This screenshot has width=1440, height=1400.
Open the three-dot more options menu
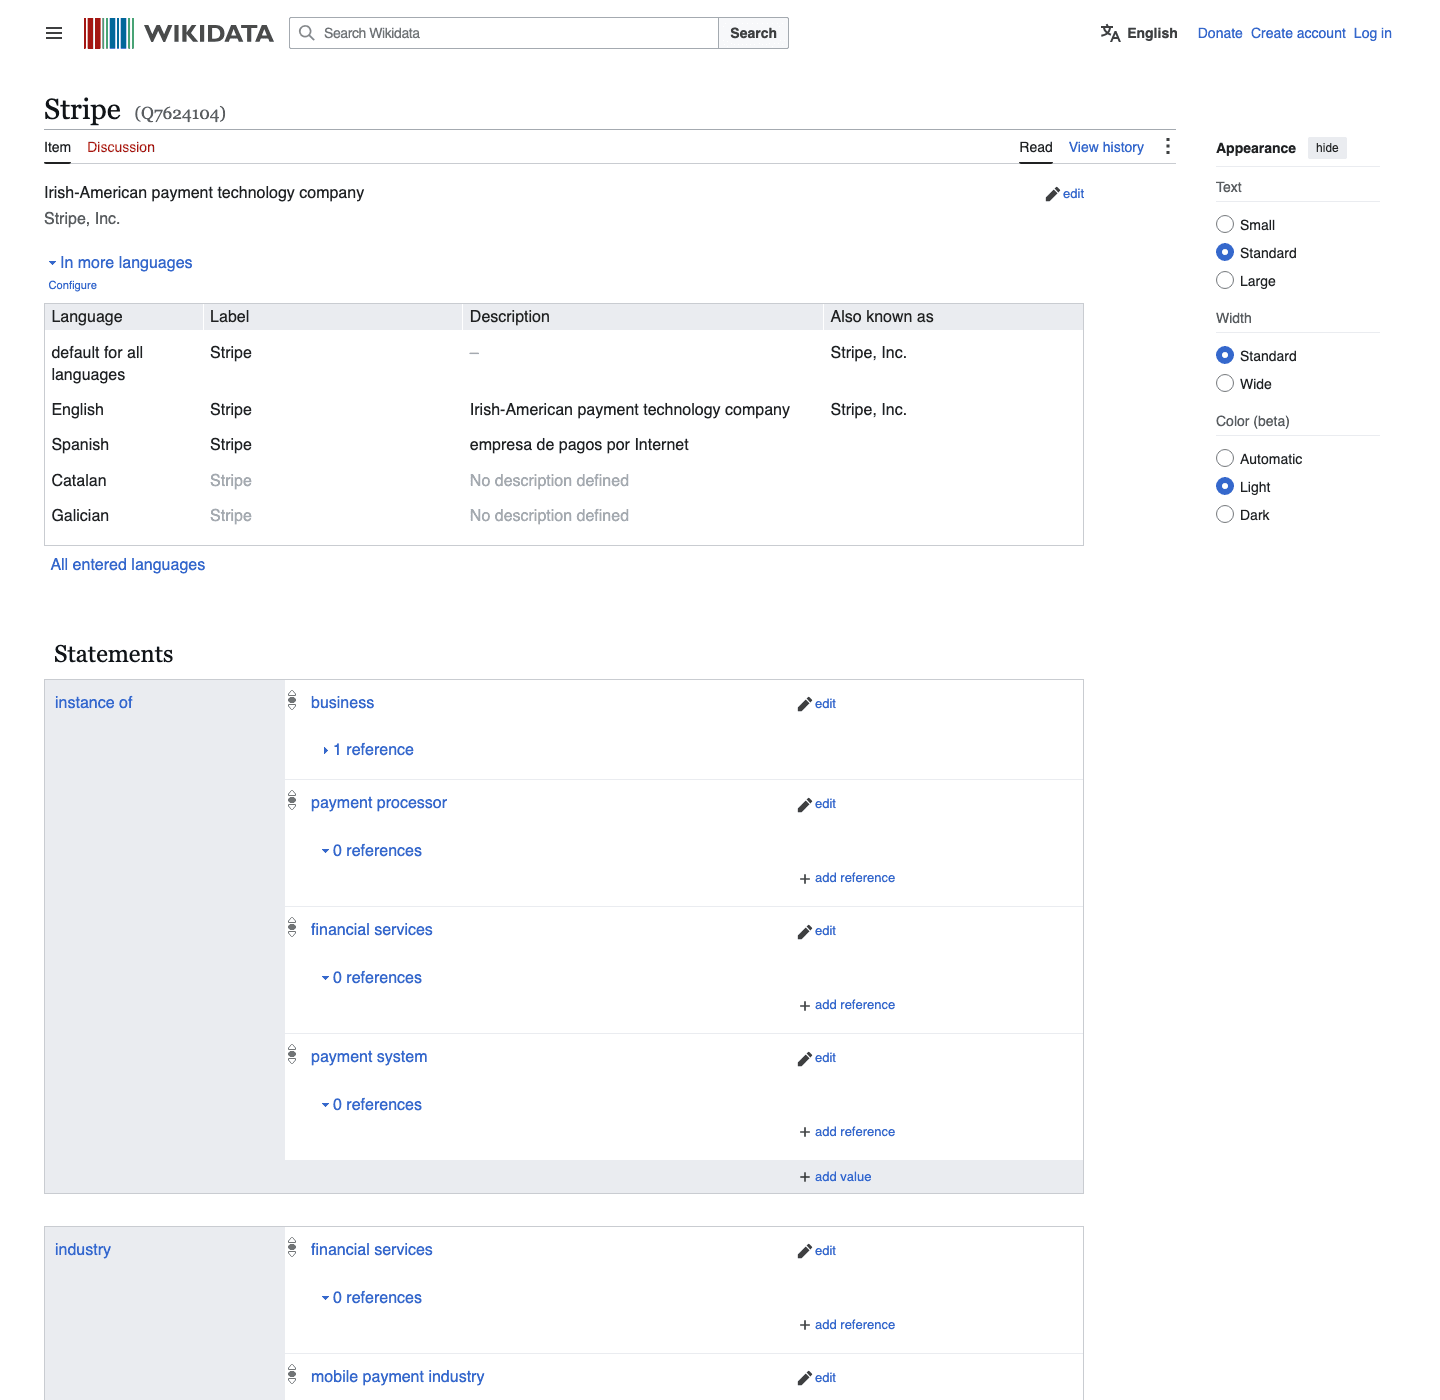coord(1167,147)
